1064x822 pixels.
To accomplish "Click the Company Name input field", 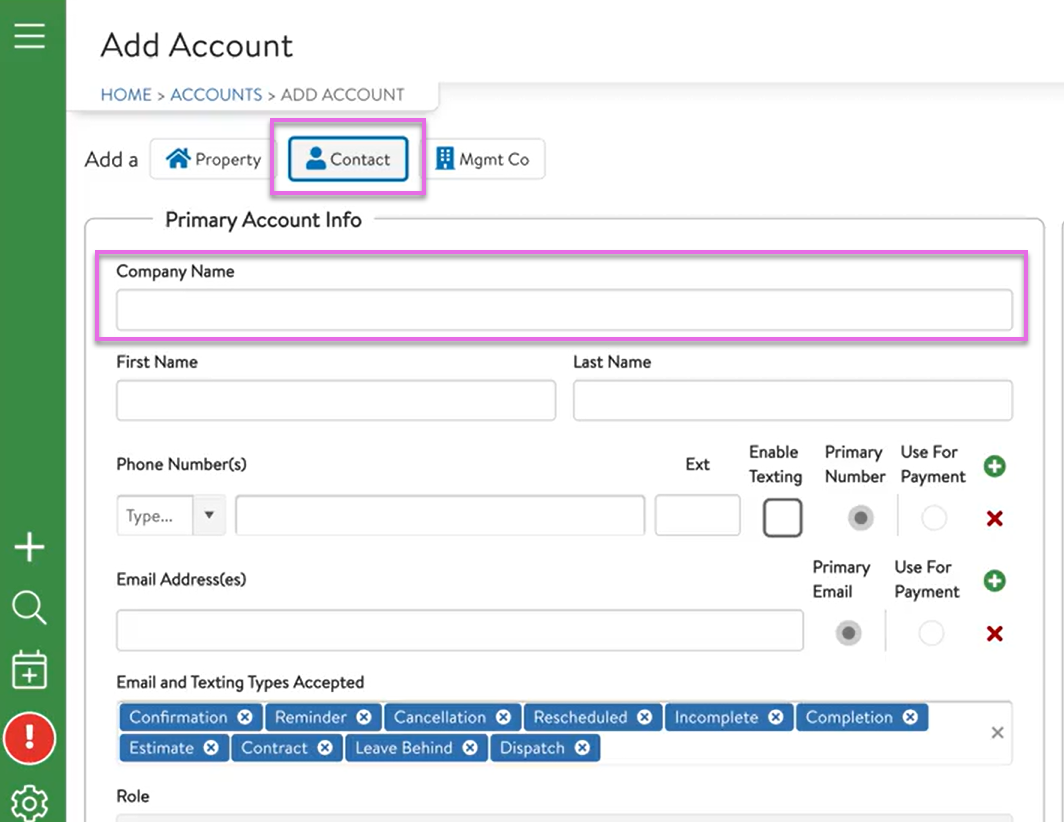I will coord(564,310).
